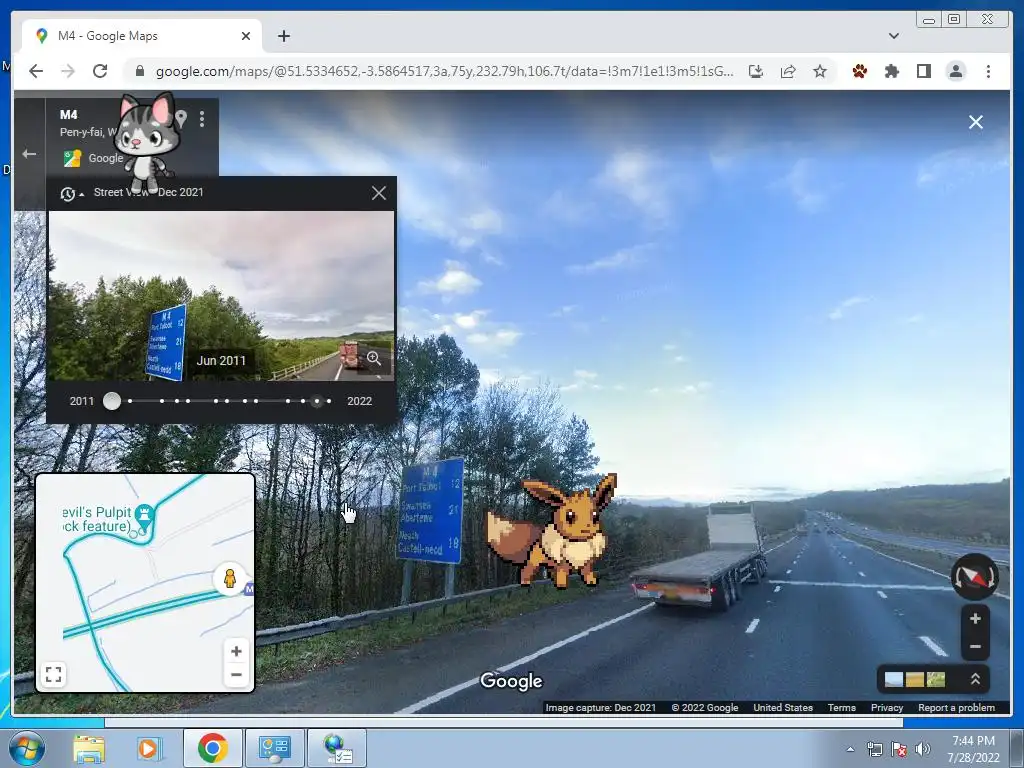Open Street View three-dot options menu
The width and height of the screenshot is (1024, 768).
pyautogui.click(x=202, y=119)
